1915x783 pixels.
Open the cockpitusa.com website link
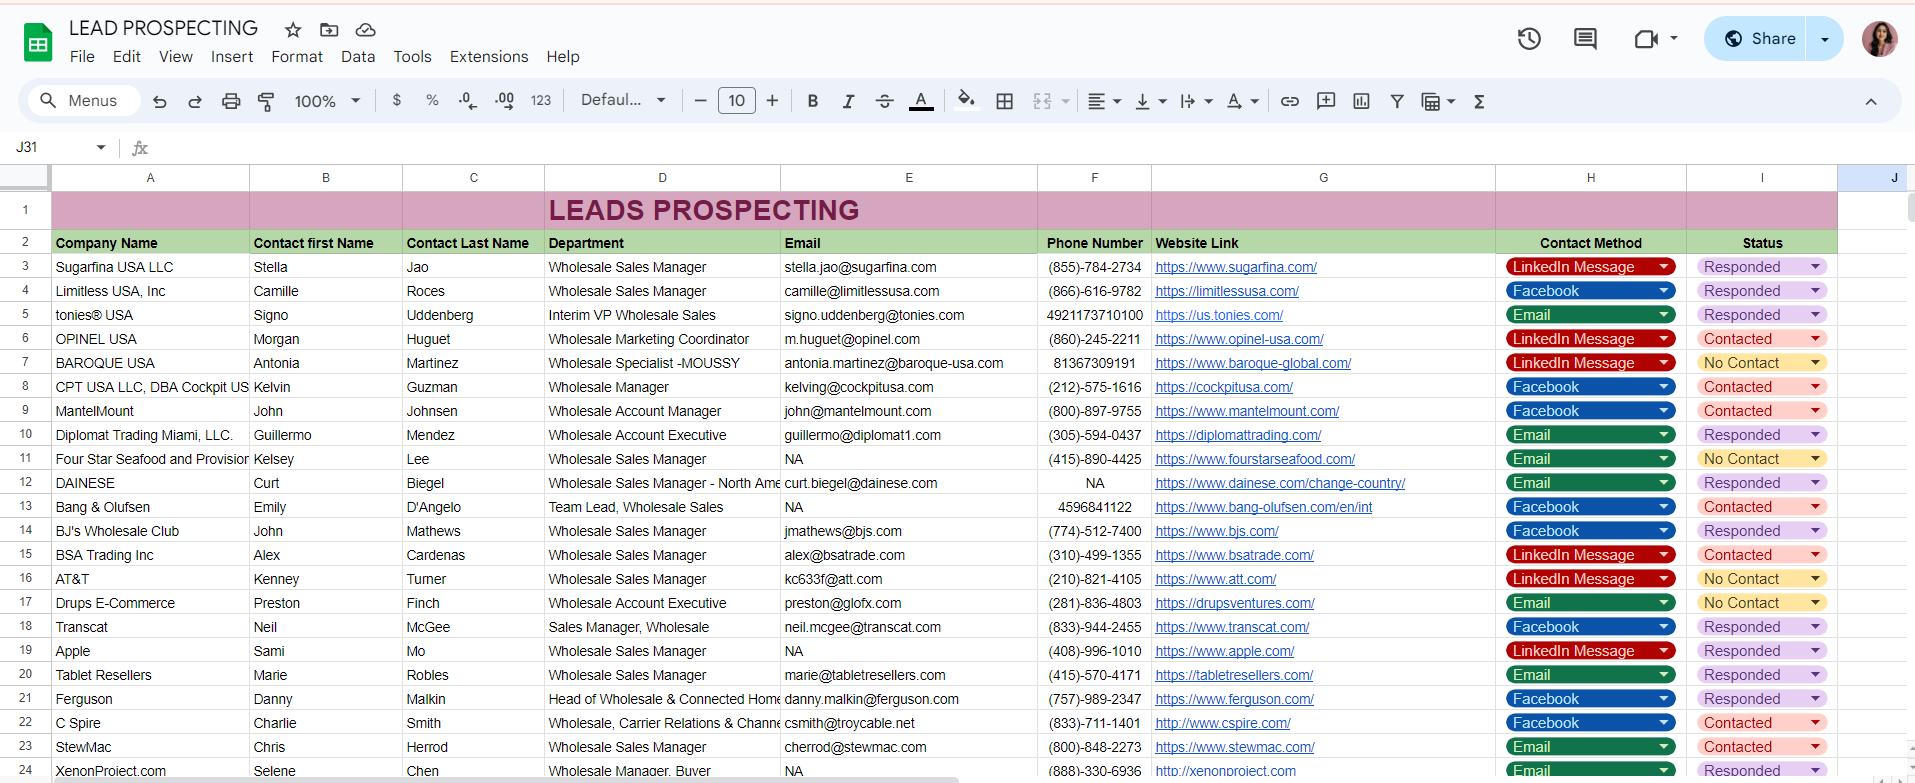click(x=1224, y=387)
